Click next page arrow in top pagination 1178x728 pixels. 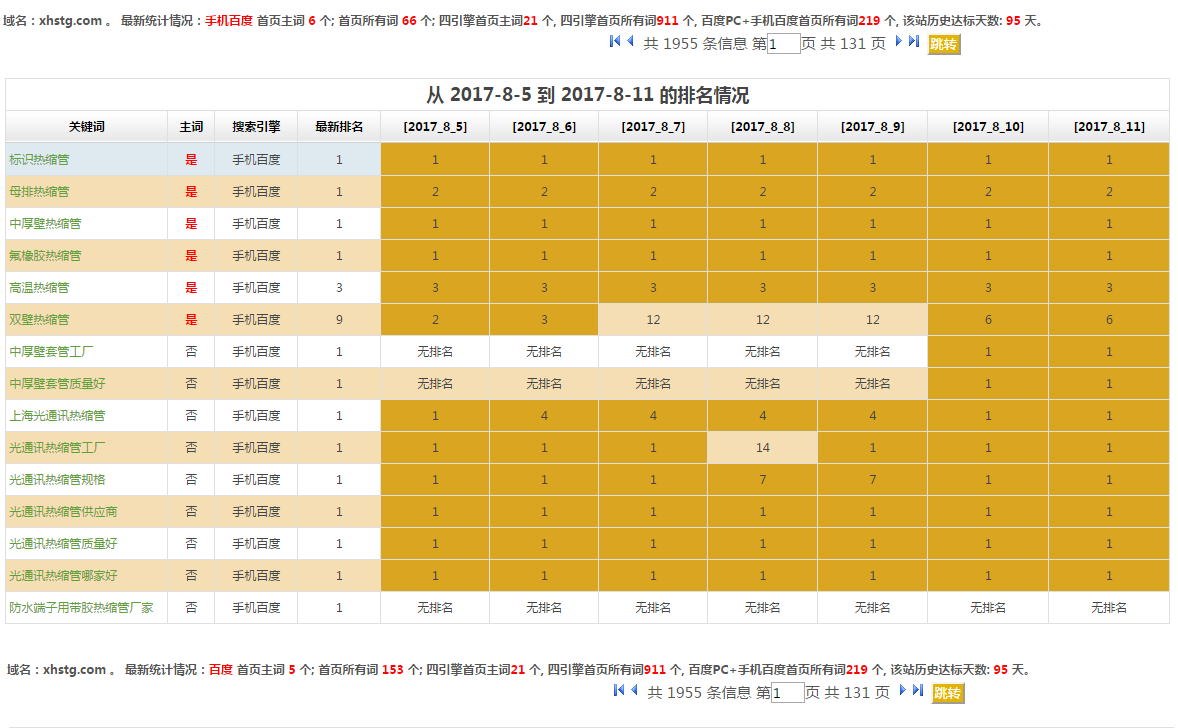click(899, 41)
